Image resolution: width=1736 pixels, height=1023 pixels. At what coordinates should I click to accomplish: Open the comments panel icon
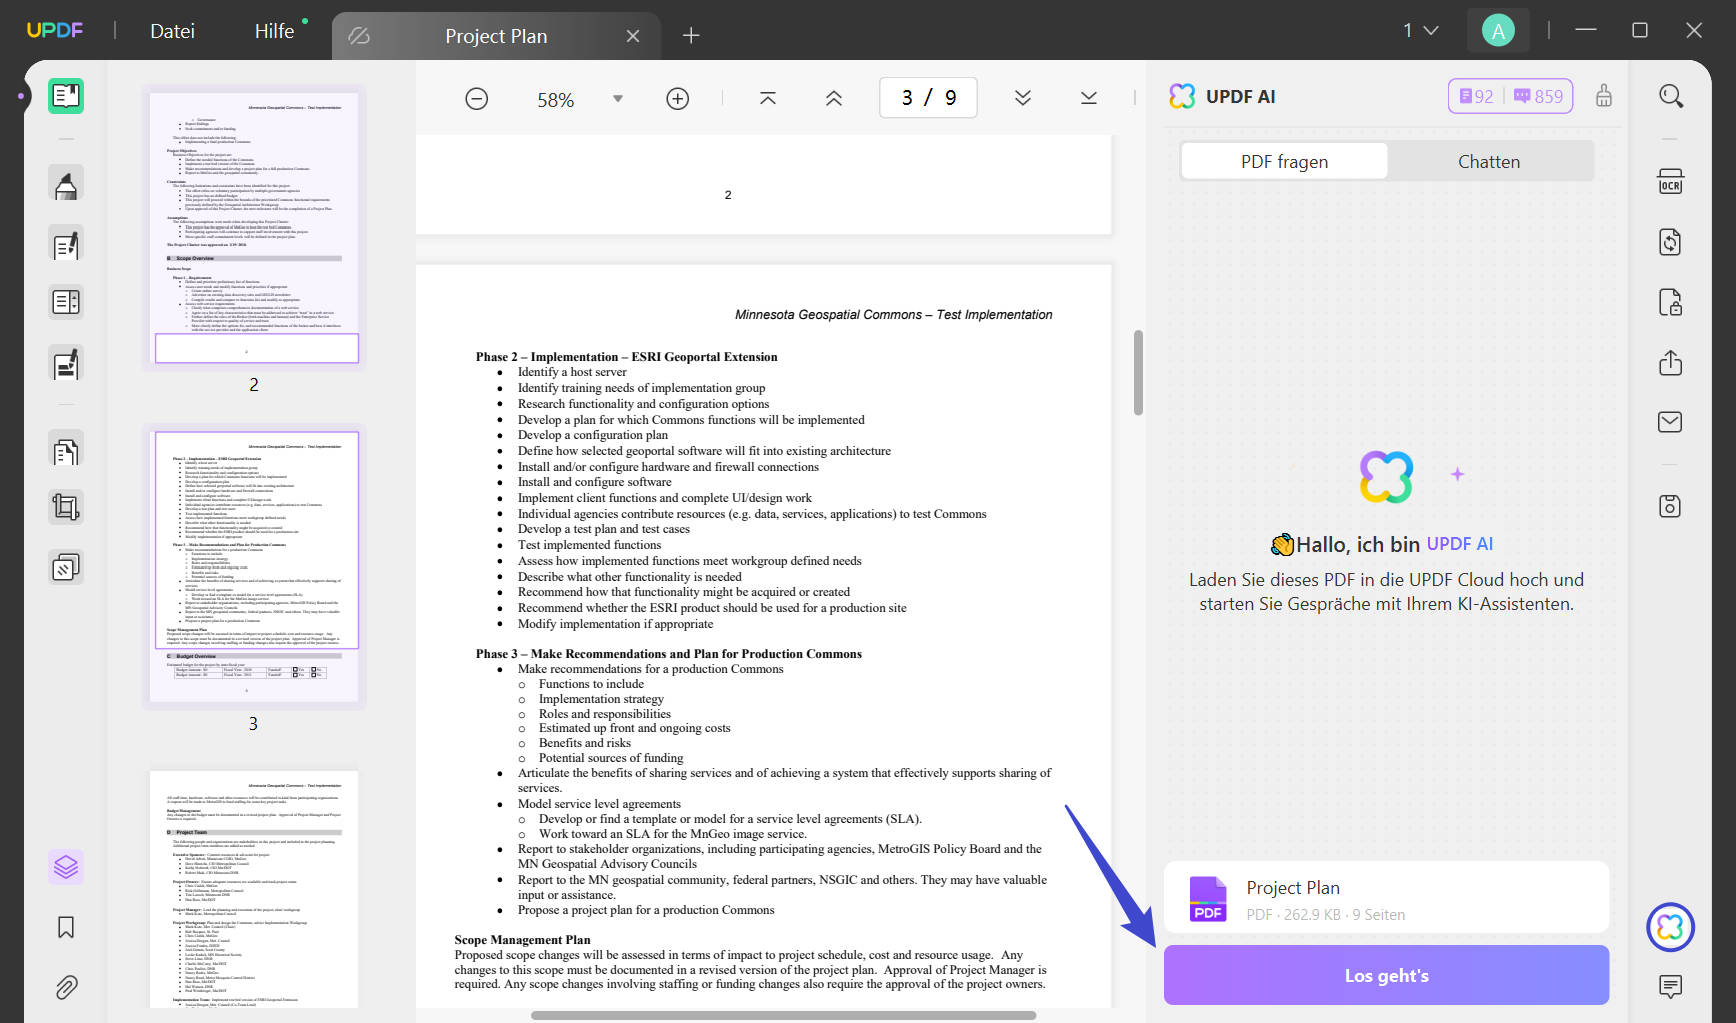click(1671, 987)
